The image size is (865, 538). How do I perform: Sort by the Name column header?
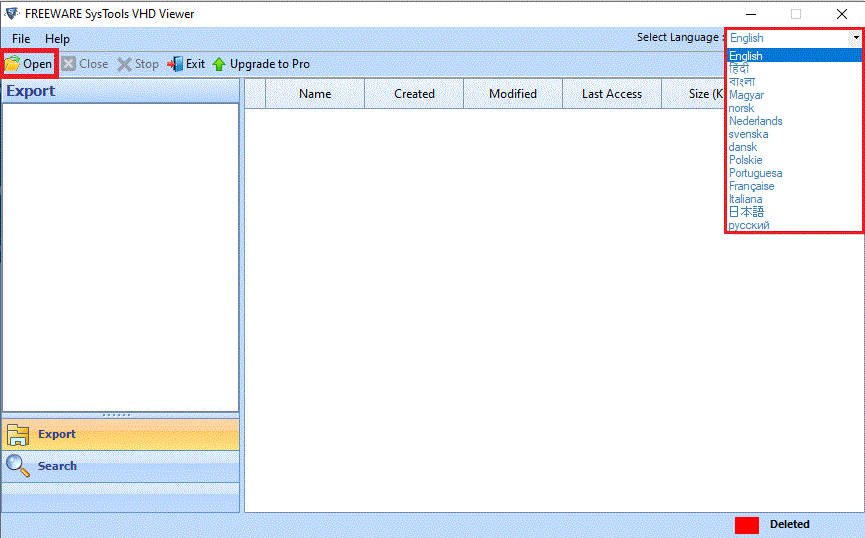coord(315,94)
